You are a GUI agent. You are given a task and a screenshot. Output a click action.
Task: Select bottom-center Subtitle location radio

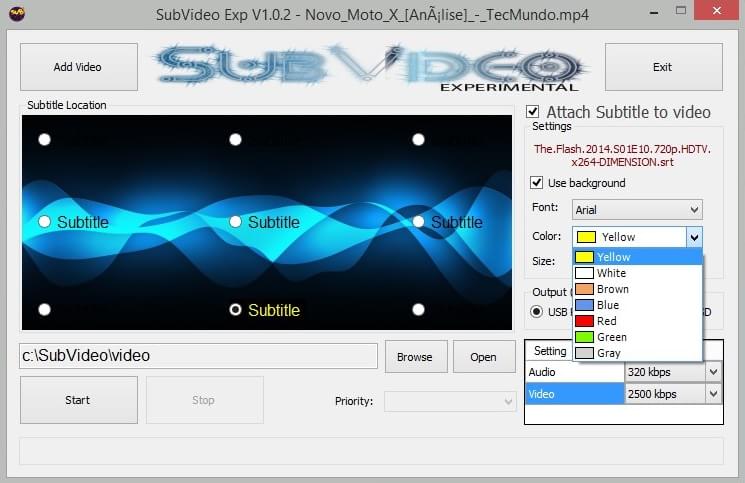[235, 310]
